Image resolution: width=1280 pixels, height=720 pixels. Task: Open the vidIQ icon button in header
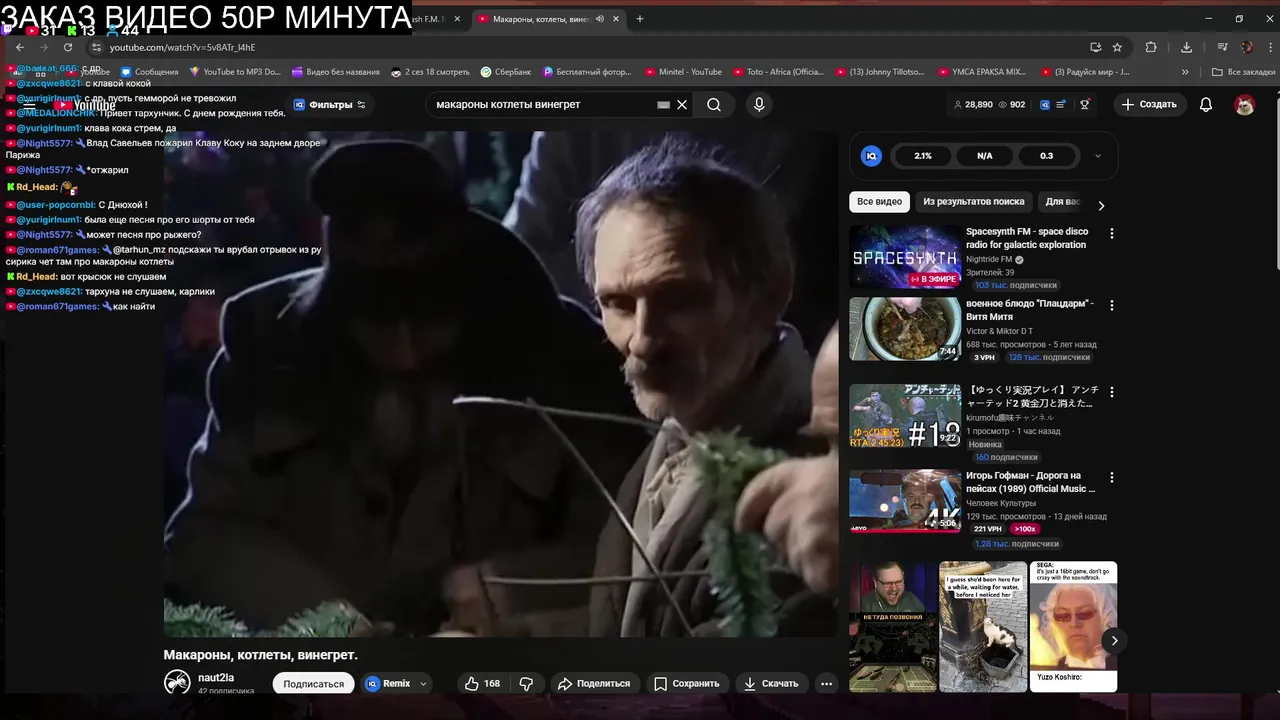(1045, 104)
